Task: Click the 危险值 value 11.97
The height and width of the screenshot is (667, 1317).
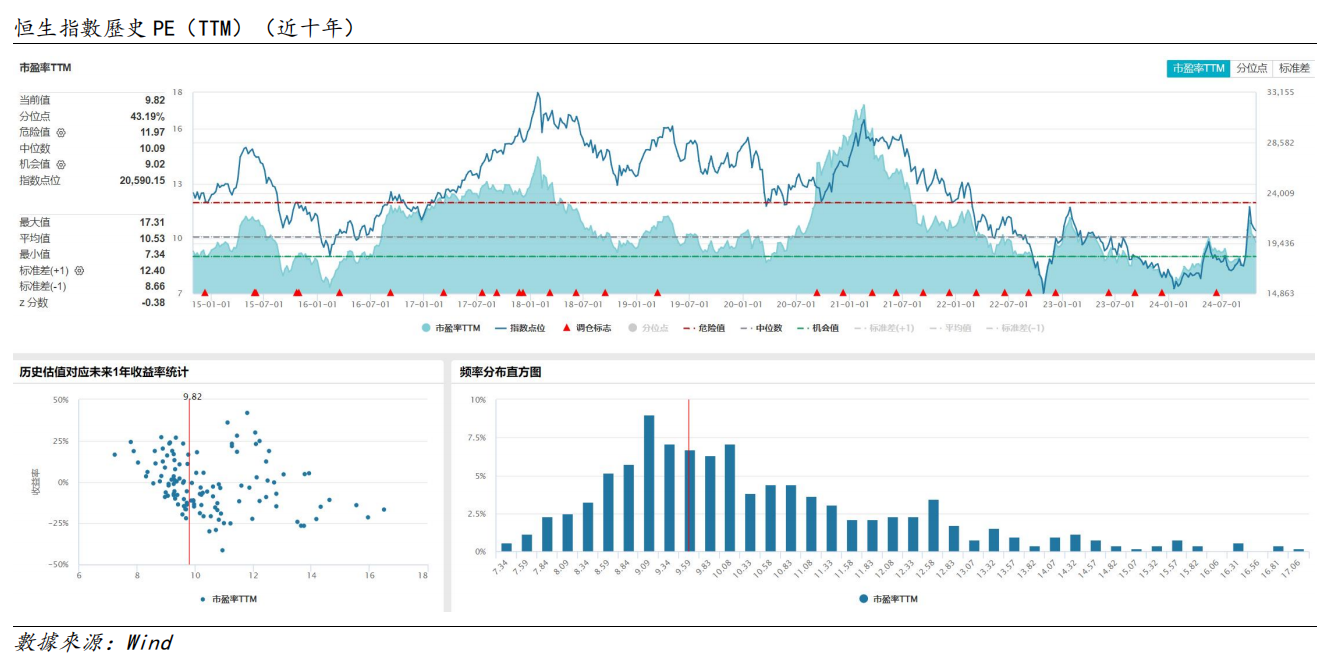Action: [x=153, y=132]
